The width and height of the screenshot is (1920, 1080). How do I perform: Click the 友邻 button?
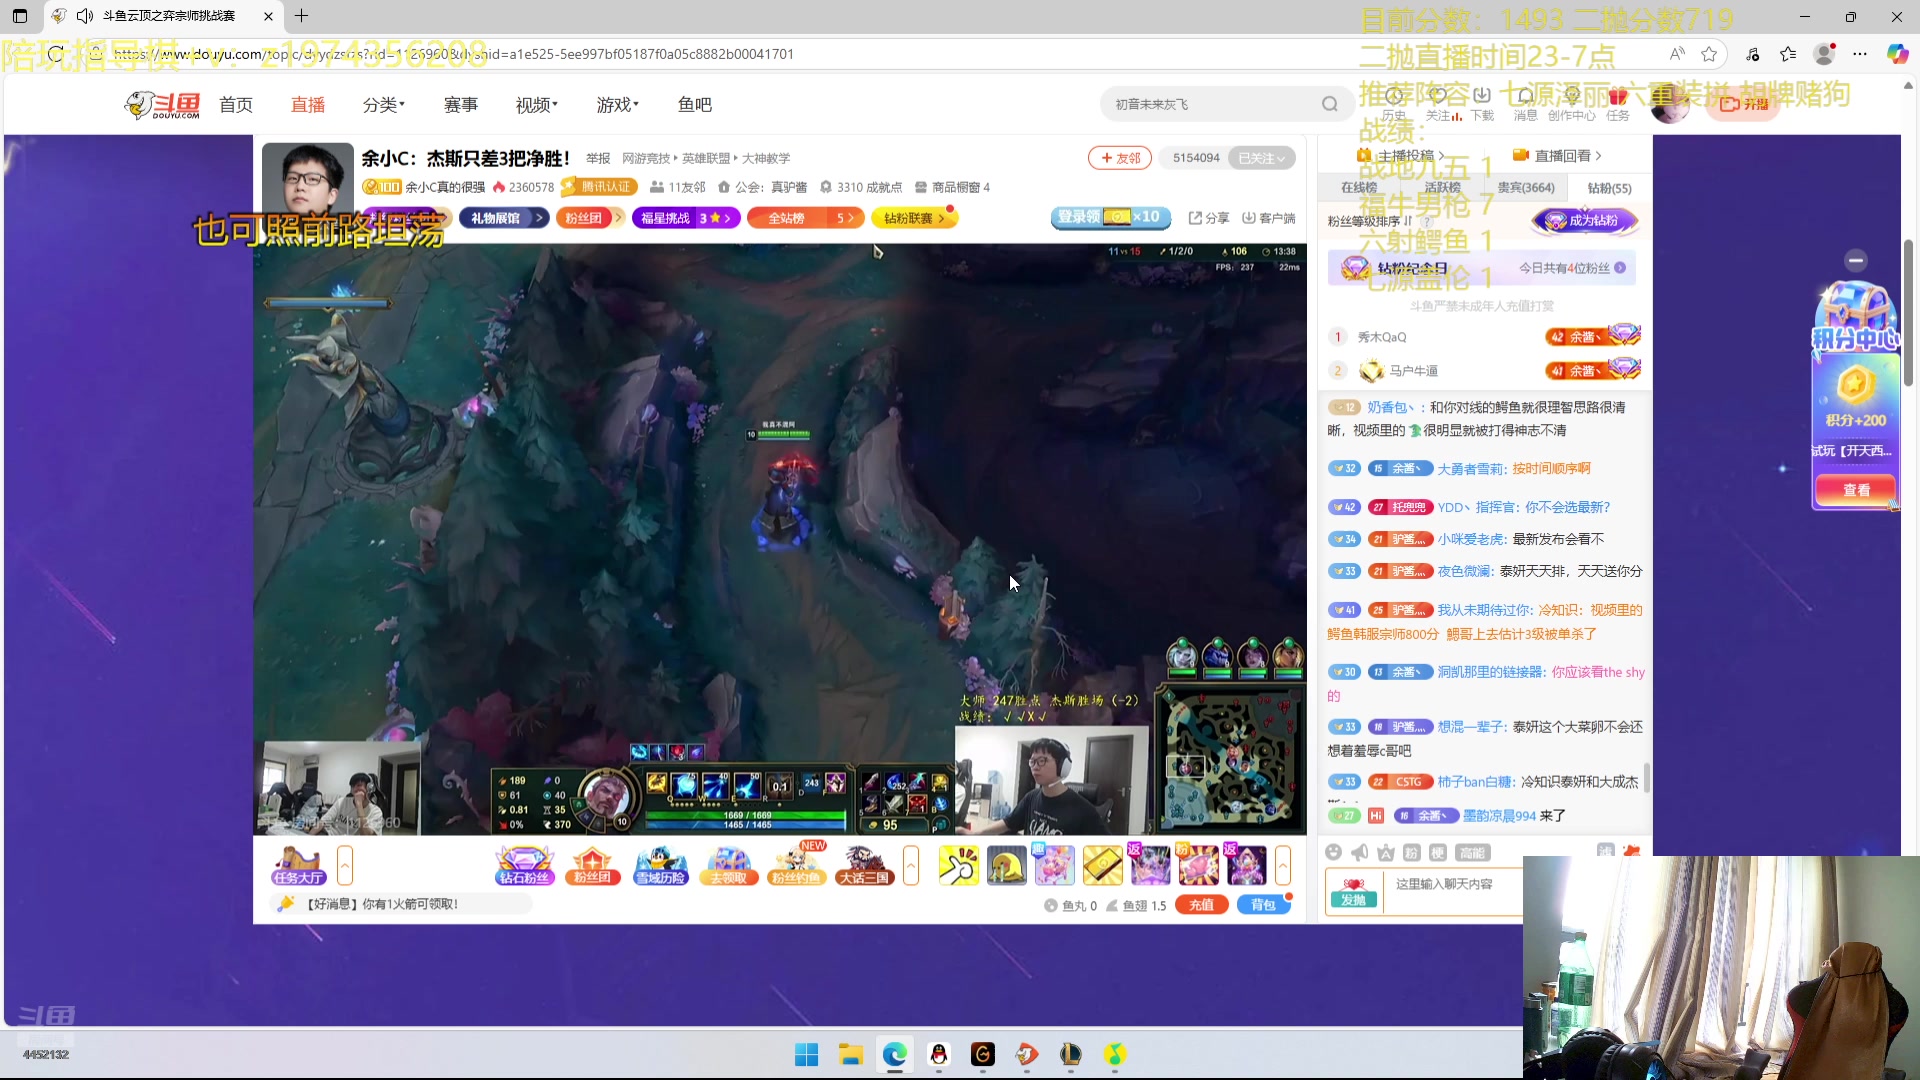click(x=1120, y=158)
